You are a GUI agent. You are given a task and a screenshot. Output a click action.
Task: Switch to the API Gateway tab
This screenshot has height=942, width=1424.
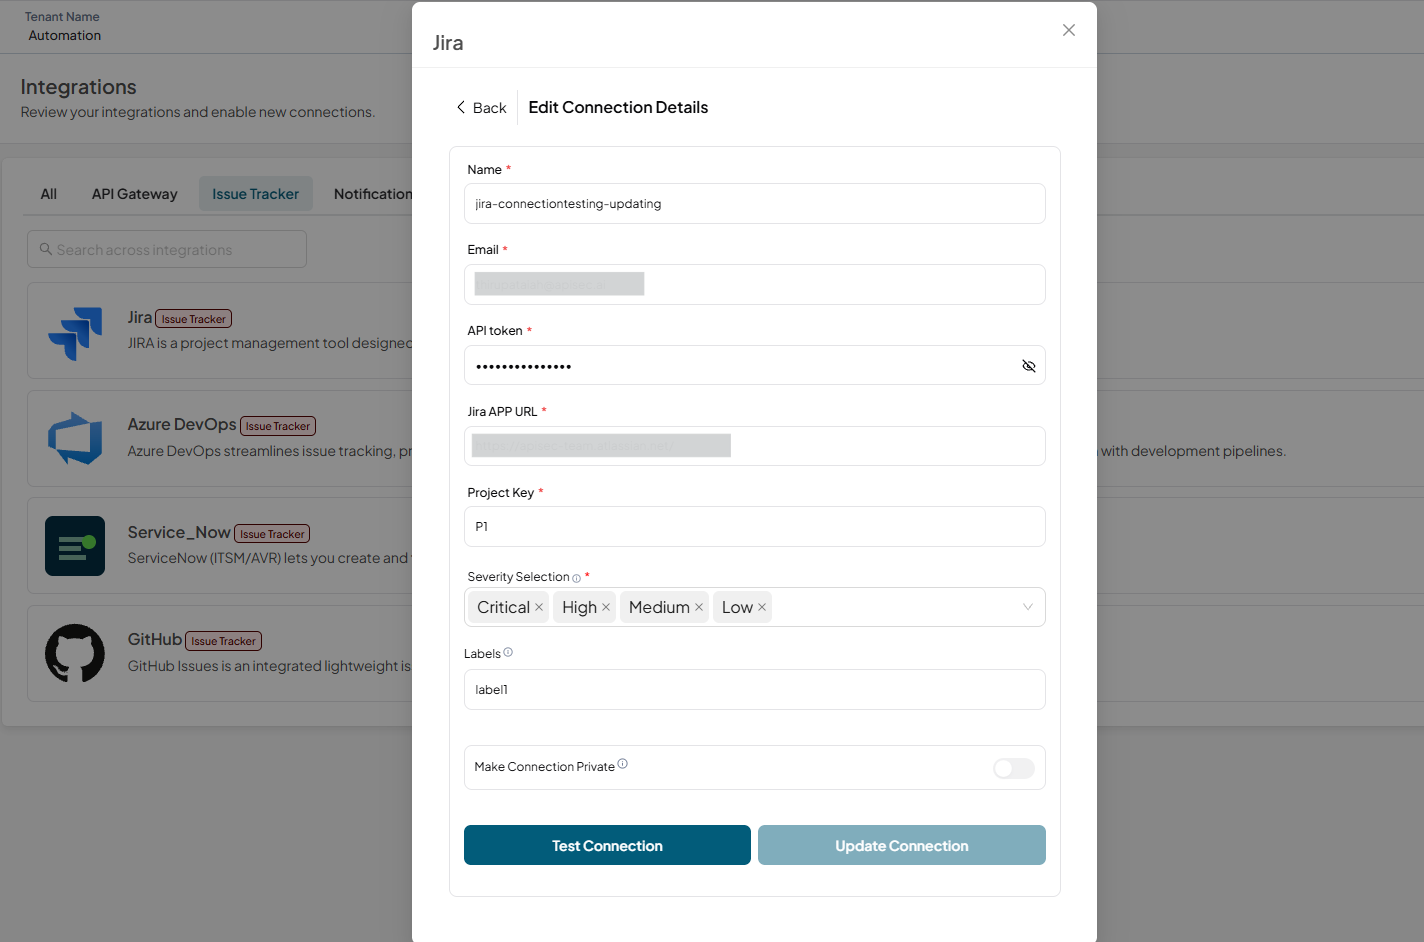pyautogui.click(x=134, y=194)
